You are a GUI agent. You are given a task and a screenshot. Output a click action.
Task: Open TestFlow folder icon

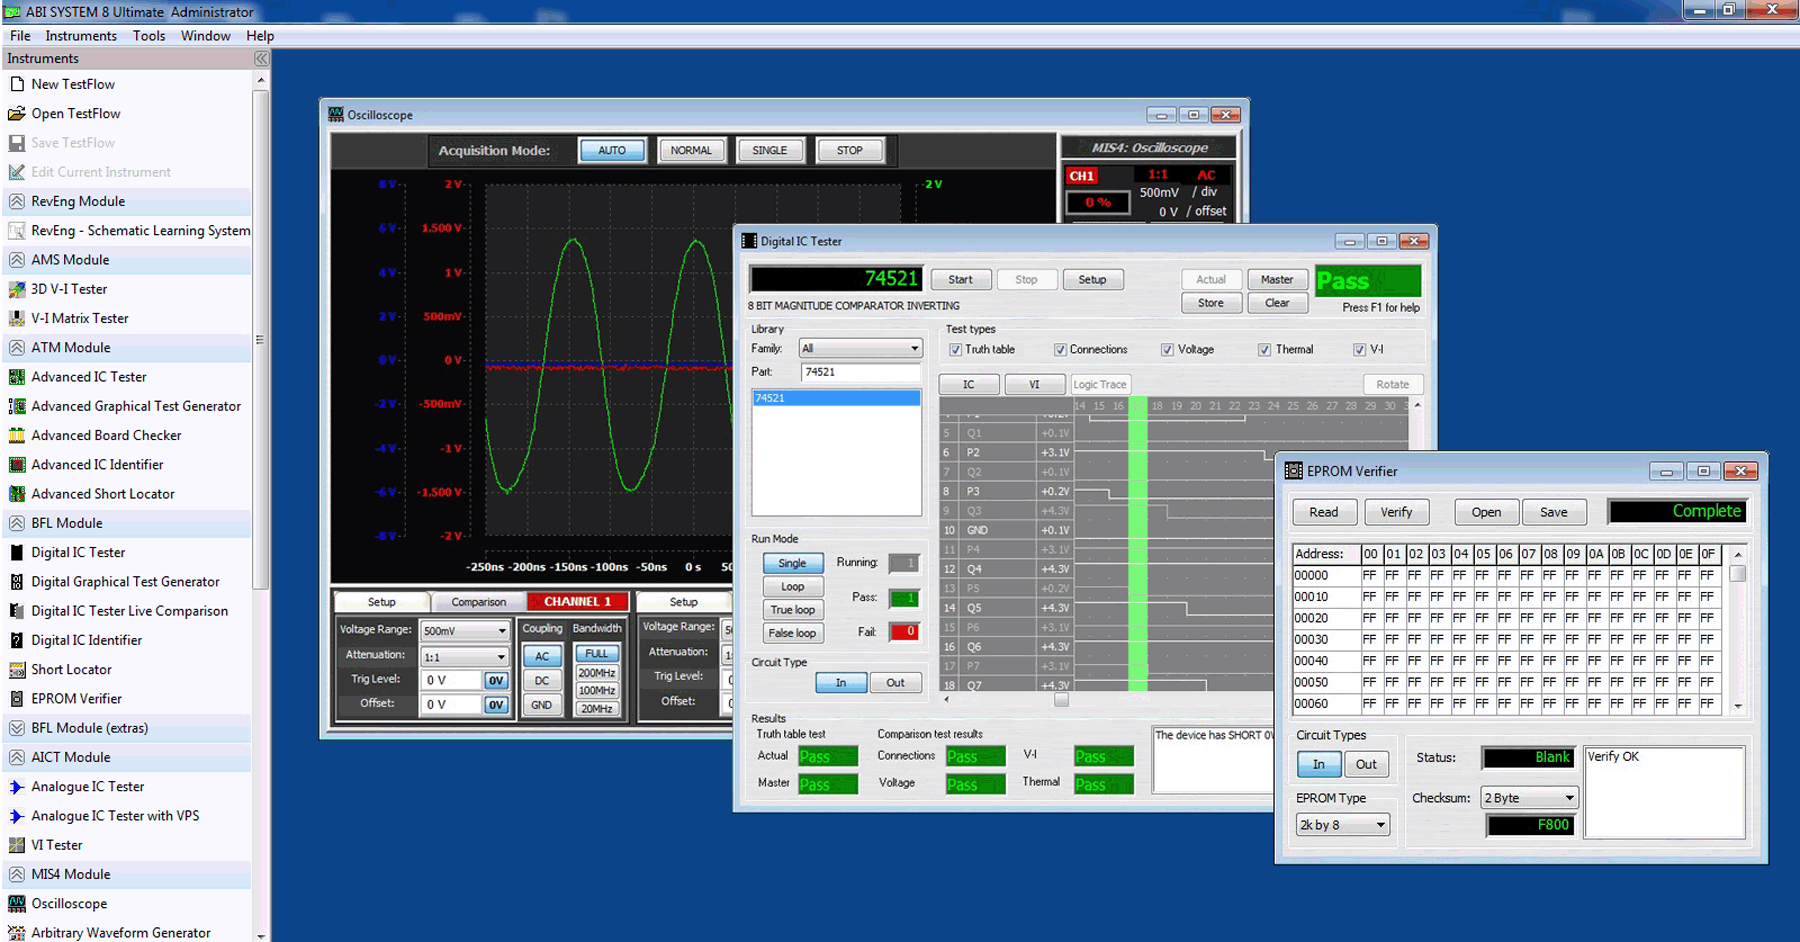[x=17, y=113]
